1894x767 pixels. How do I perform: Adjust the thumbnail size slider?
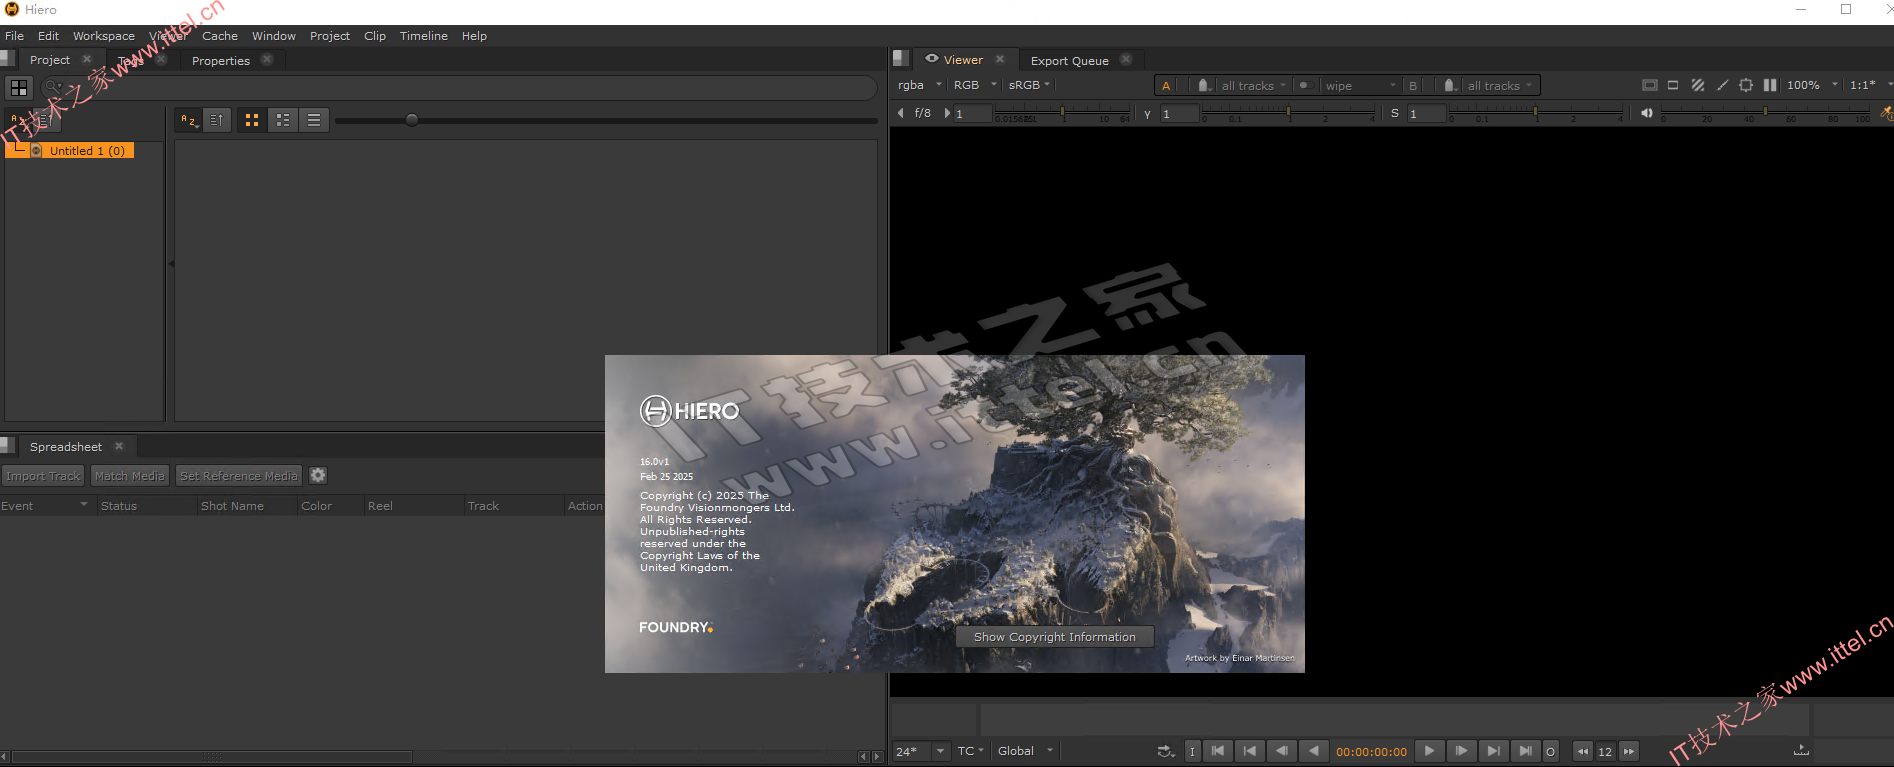(411, 120)
